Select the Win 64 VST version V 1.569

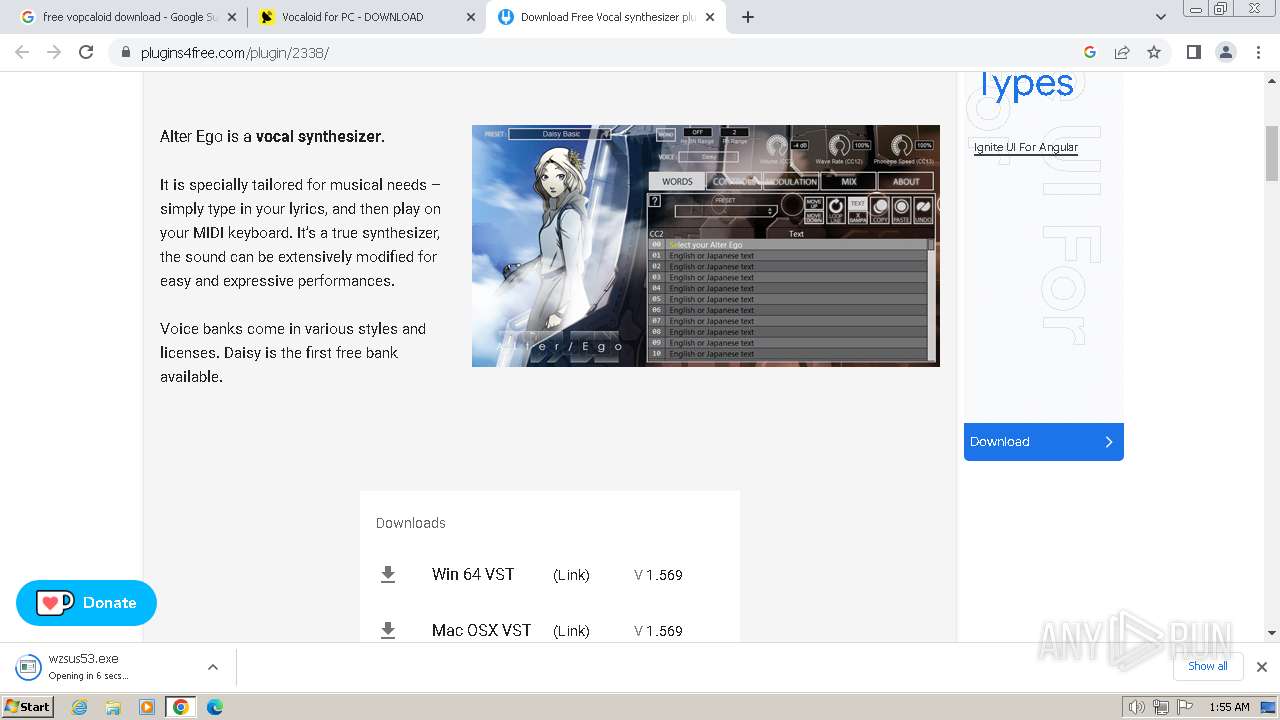(x=658, y=575)
